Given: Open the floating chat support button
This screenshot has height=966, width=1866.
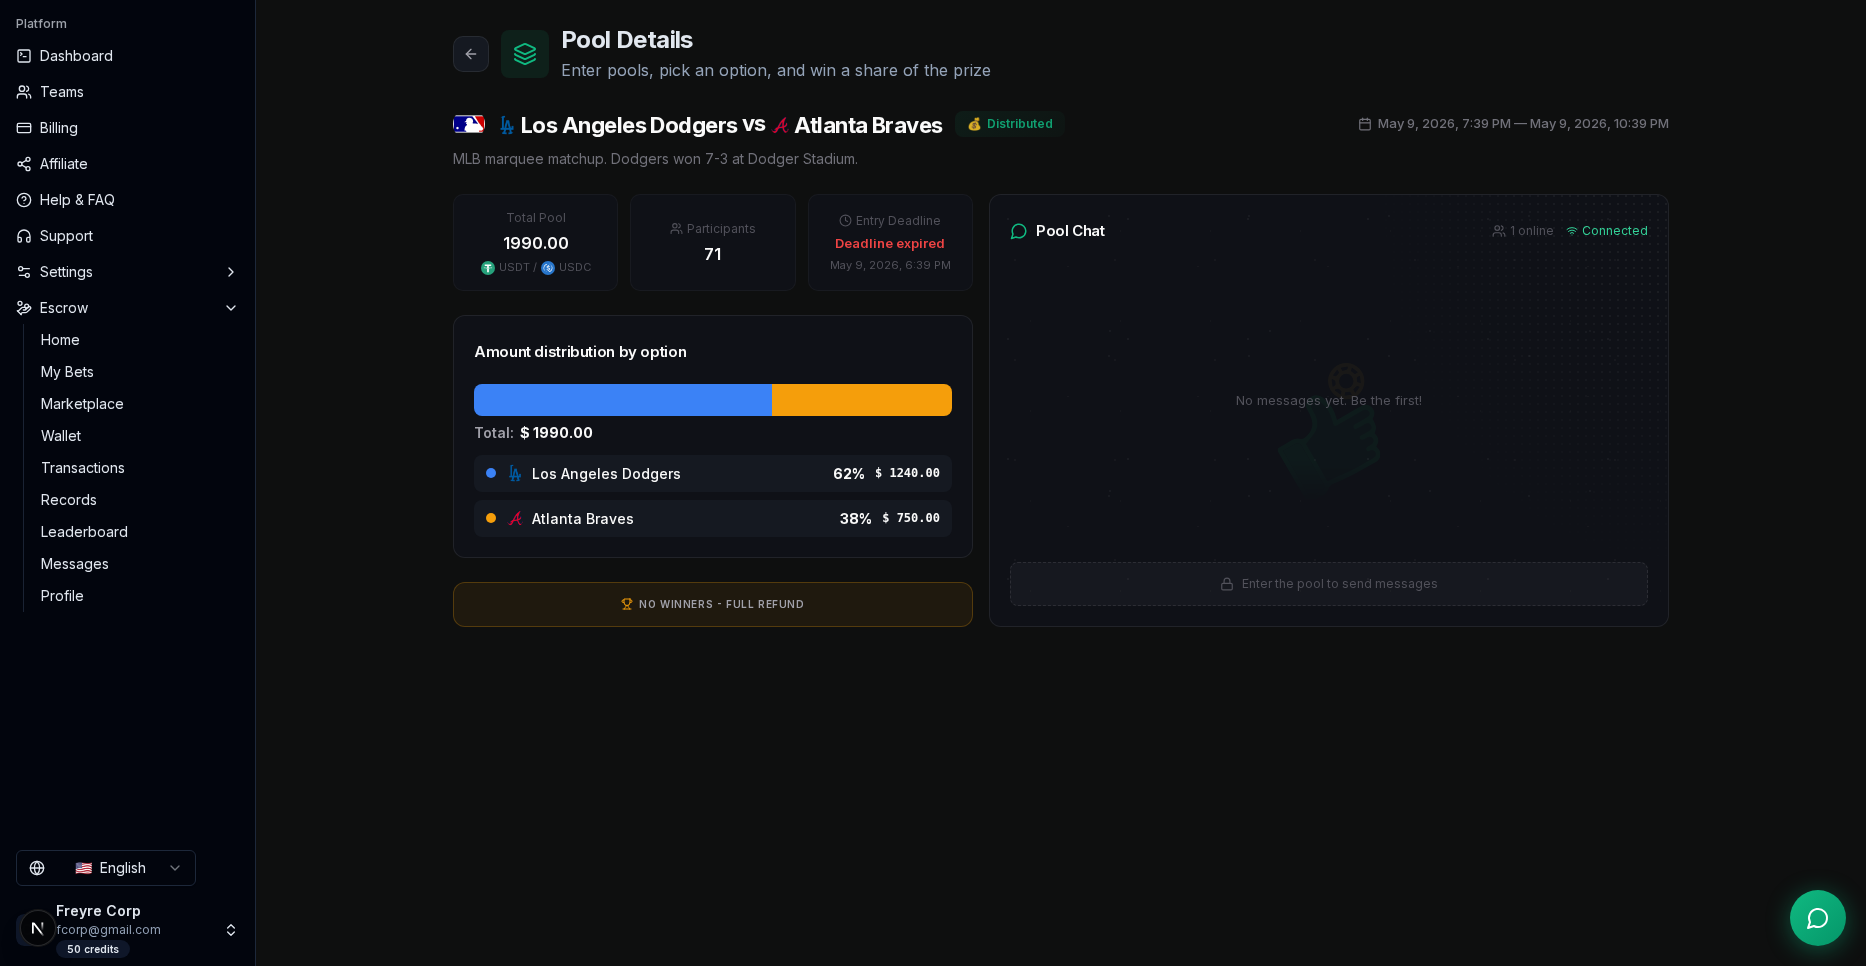Looking at the screenshot, I should [x=1818, y=918].
